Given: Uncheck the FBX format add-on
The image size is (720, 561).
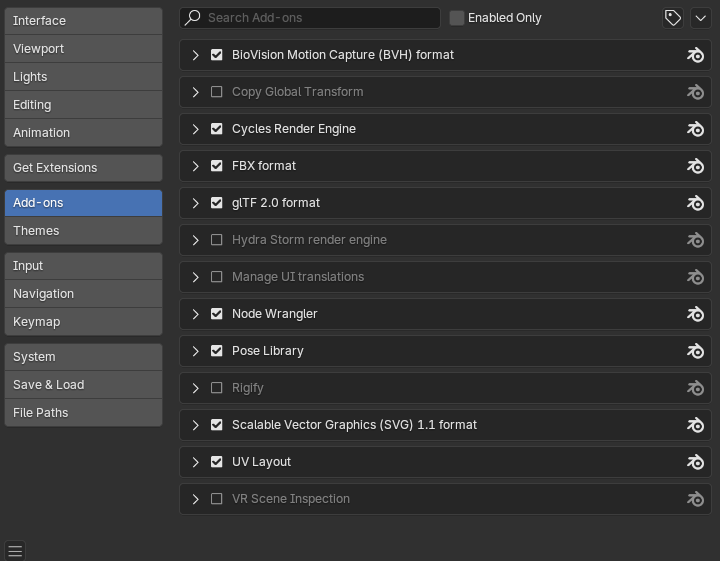Looking at the screenshot, I should pyautogui.click(x=216, y=166).
